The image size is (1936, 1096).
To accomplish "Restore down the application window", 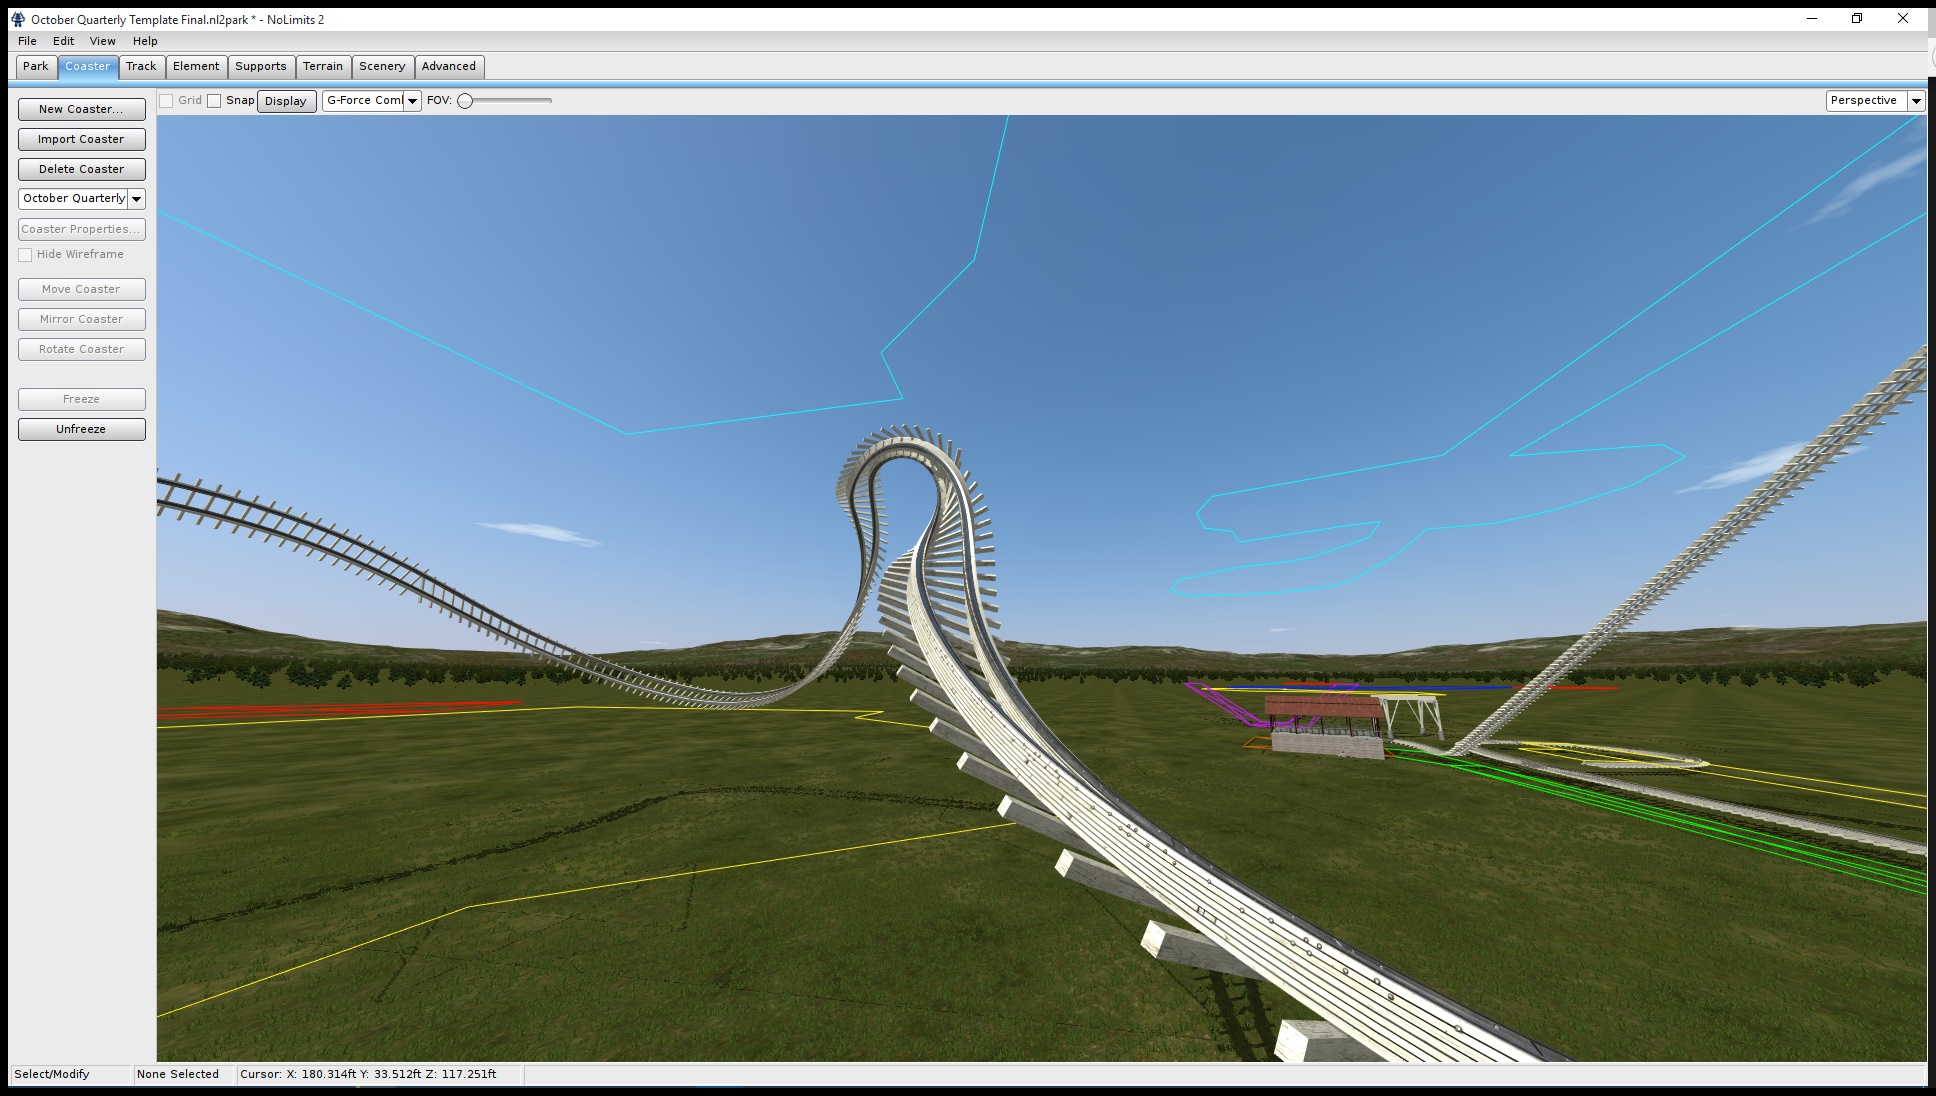I will click(1857, 18).
